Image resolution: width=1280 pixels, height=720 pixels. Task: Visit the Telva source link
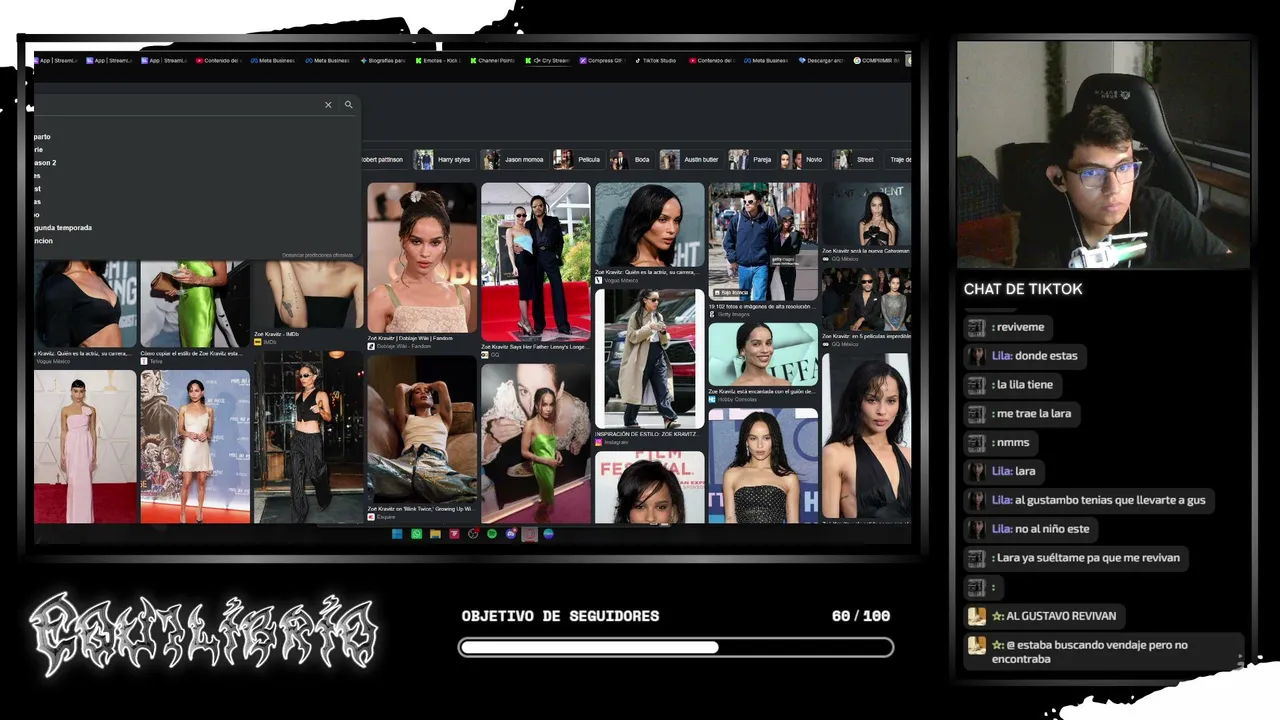point(152,361)
